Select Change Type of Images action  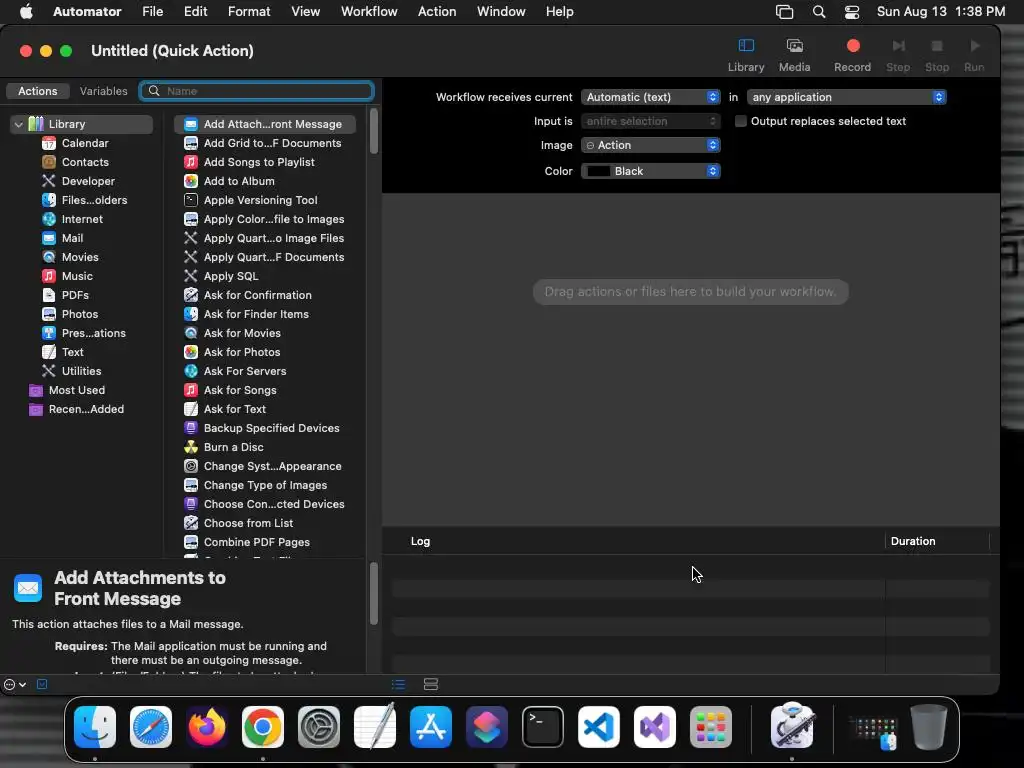(264, 485)
